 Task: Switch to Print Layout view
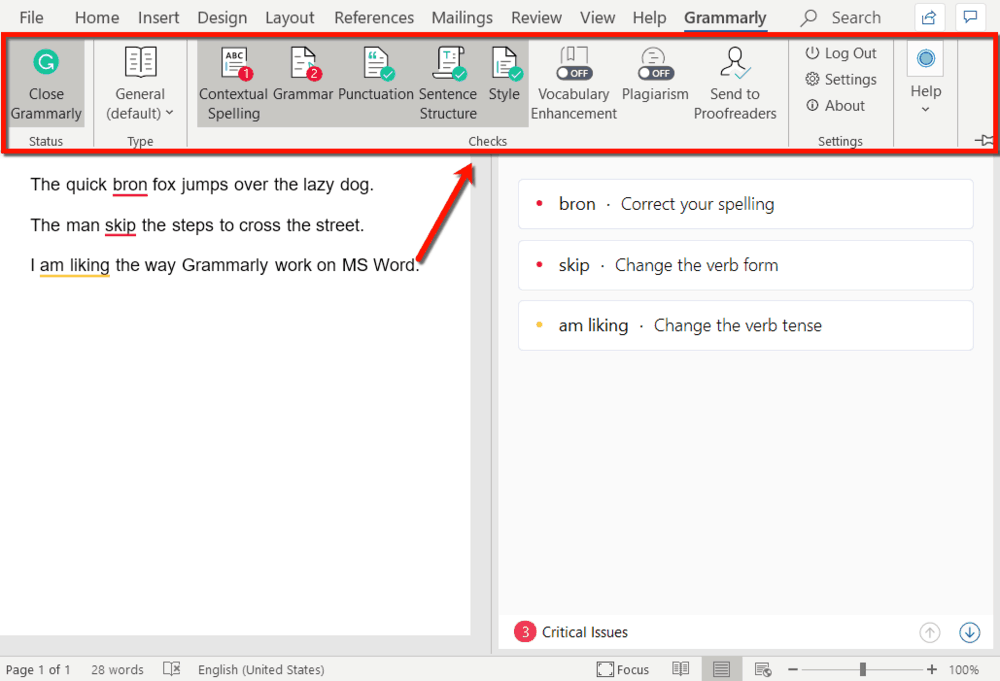[721, 669]
